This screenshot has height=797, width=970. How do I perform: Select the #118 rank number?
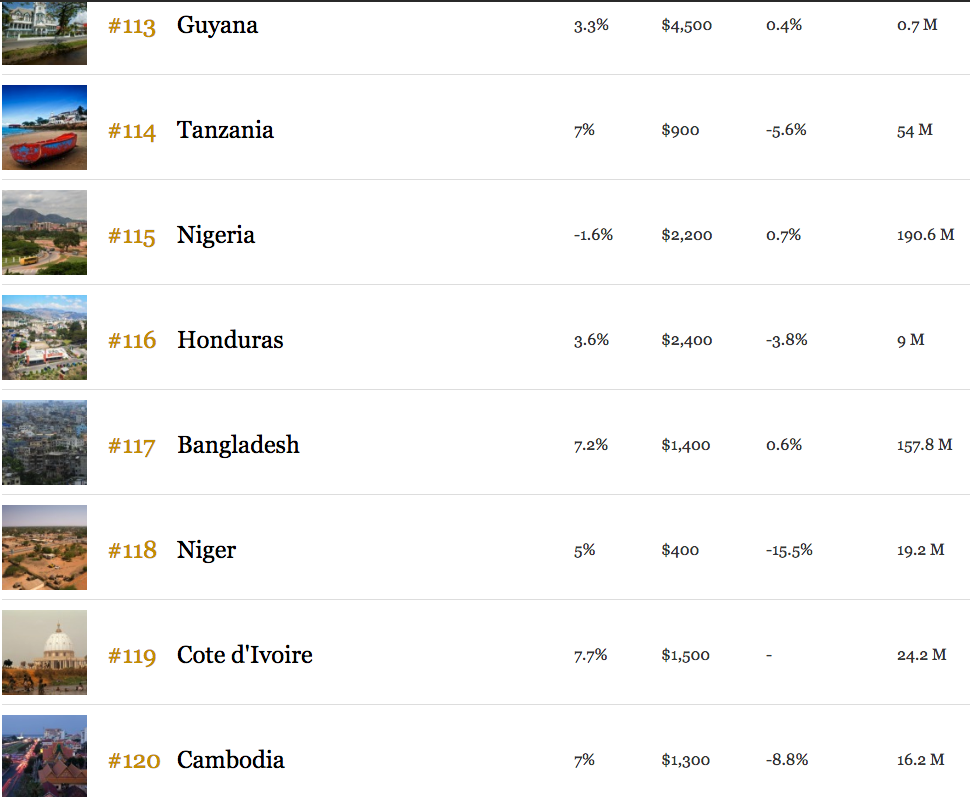point(132,550)
